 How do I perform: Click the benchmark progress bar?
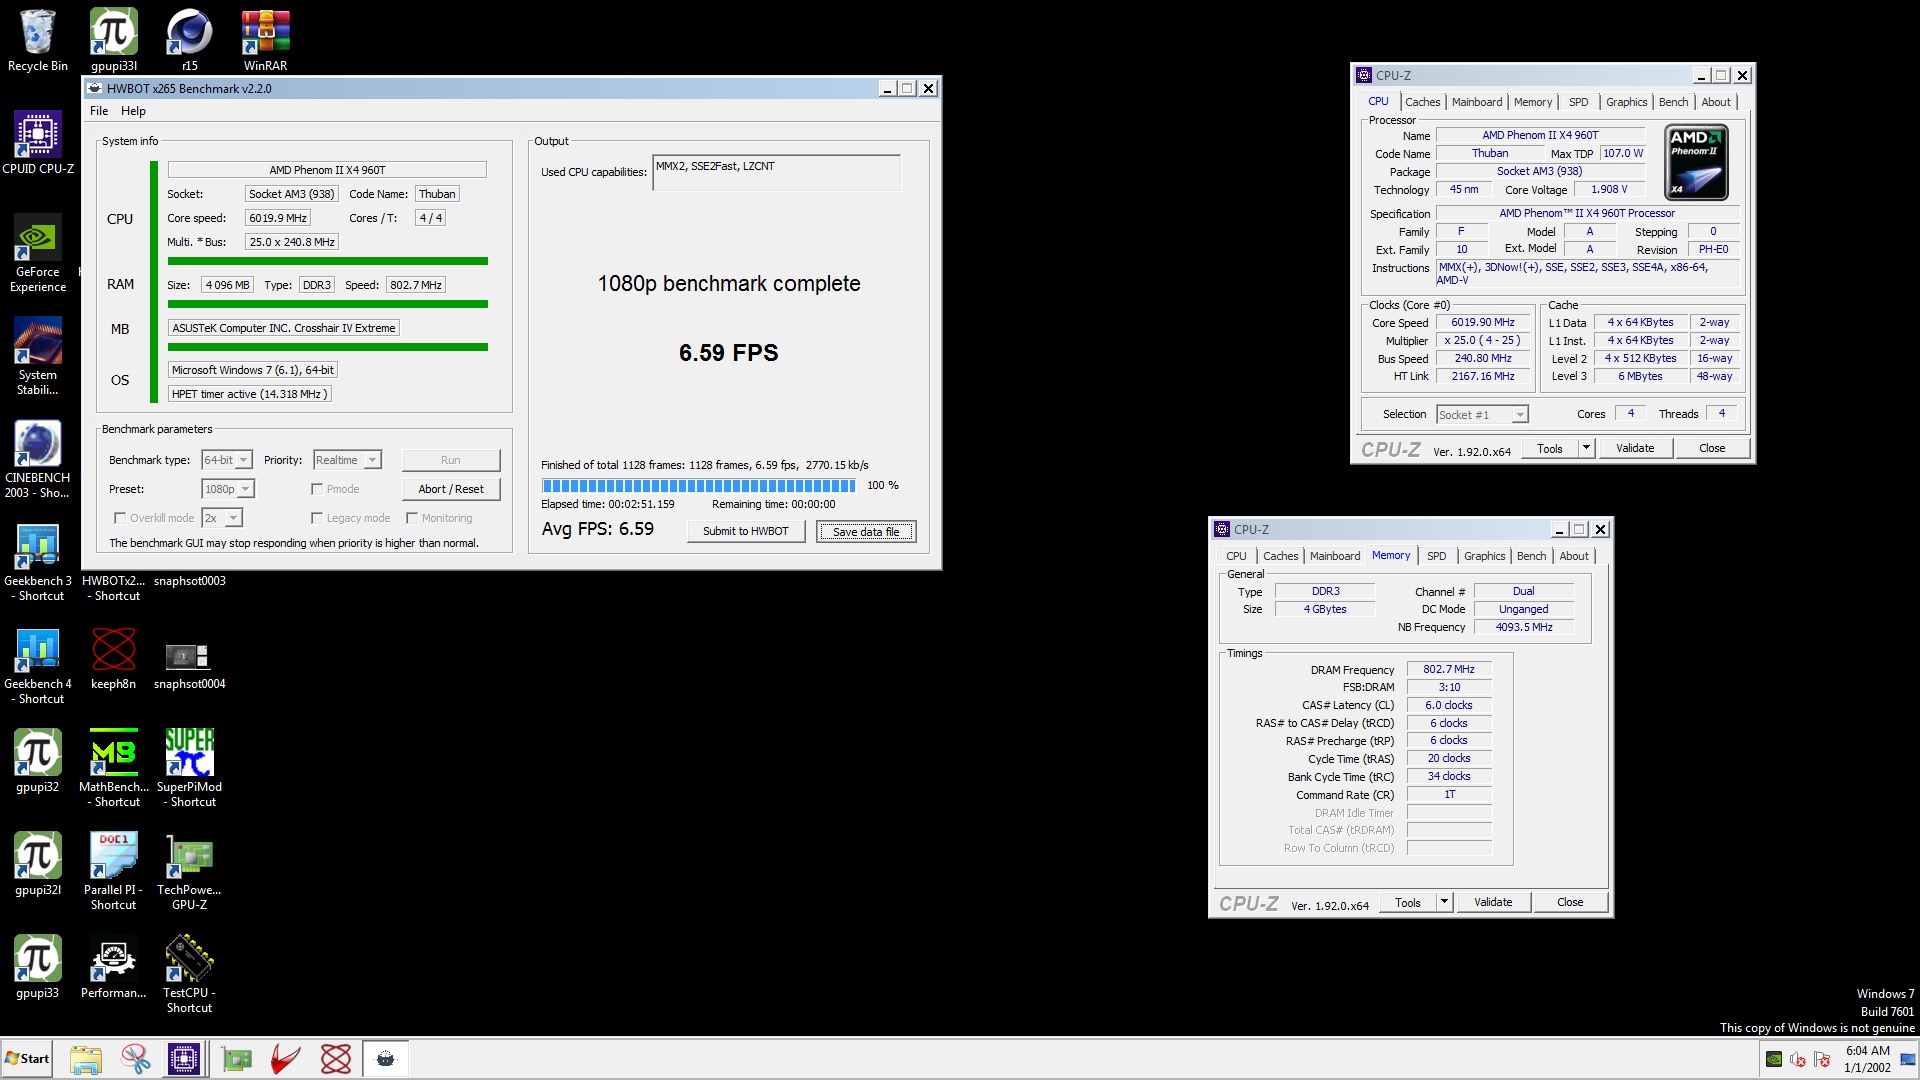698,486
